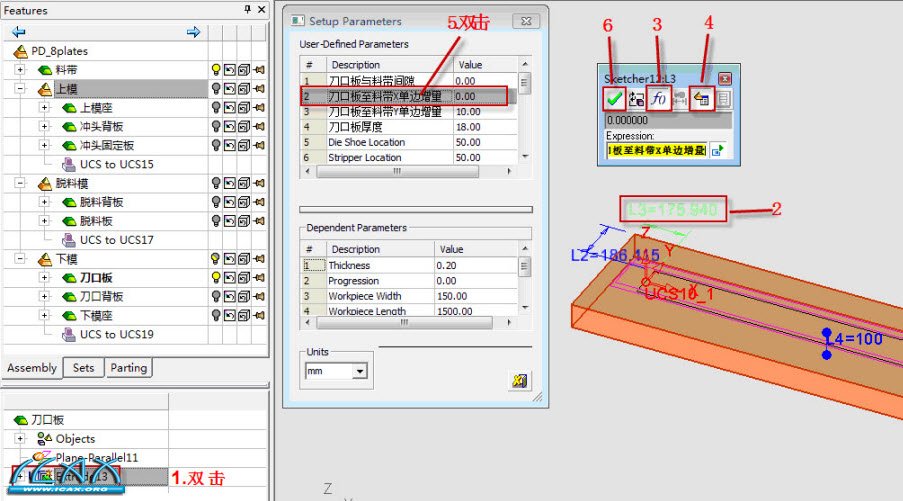Select parameter row 刀口板厚度 value 18.00

[408, 127]
